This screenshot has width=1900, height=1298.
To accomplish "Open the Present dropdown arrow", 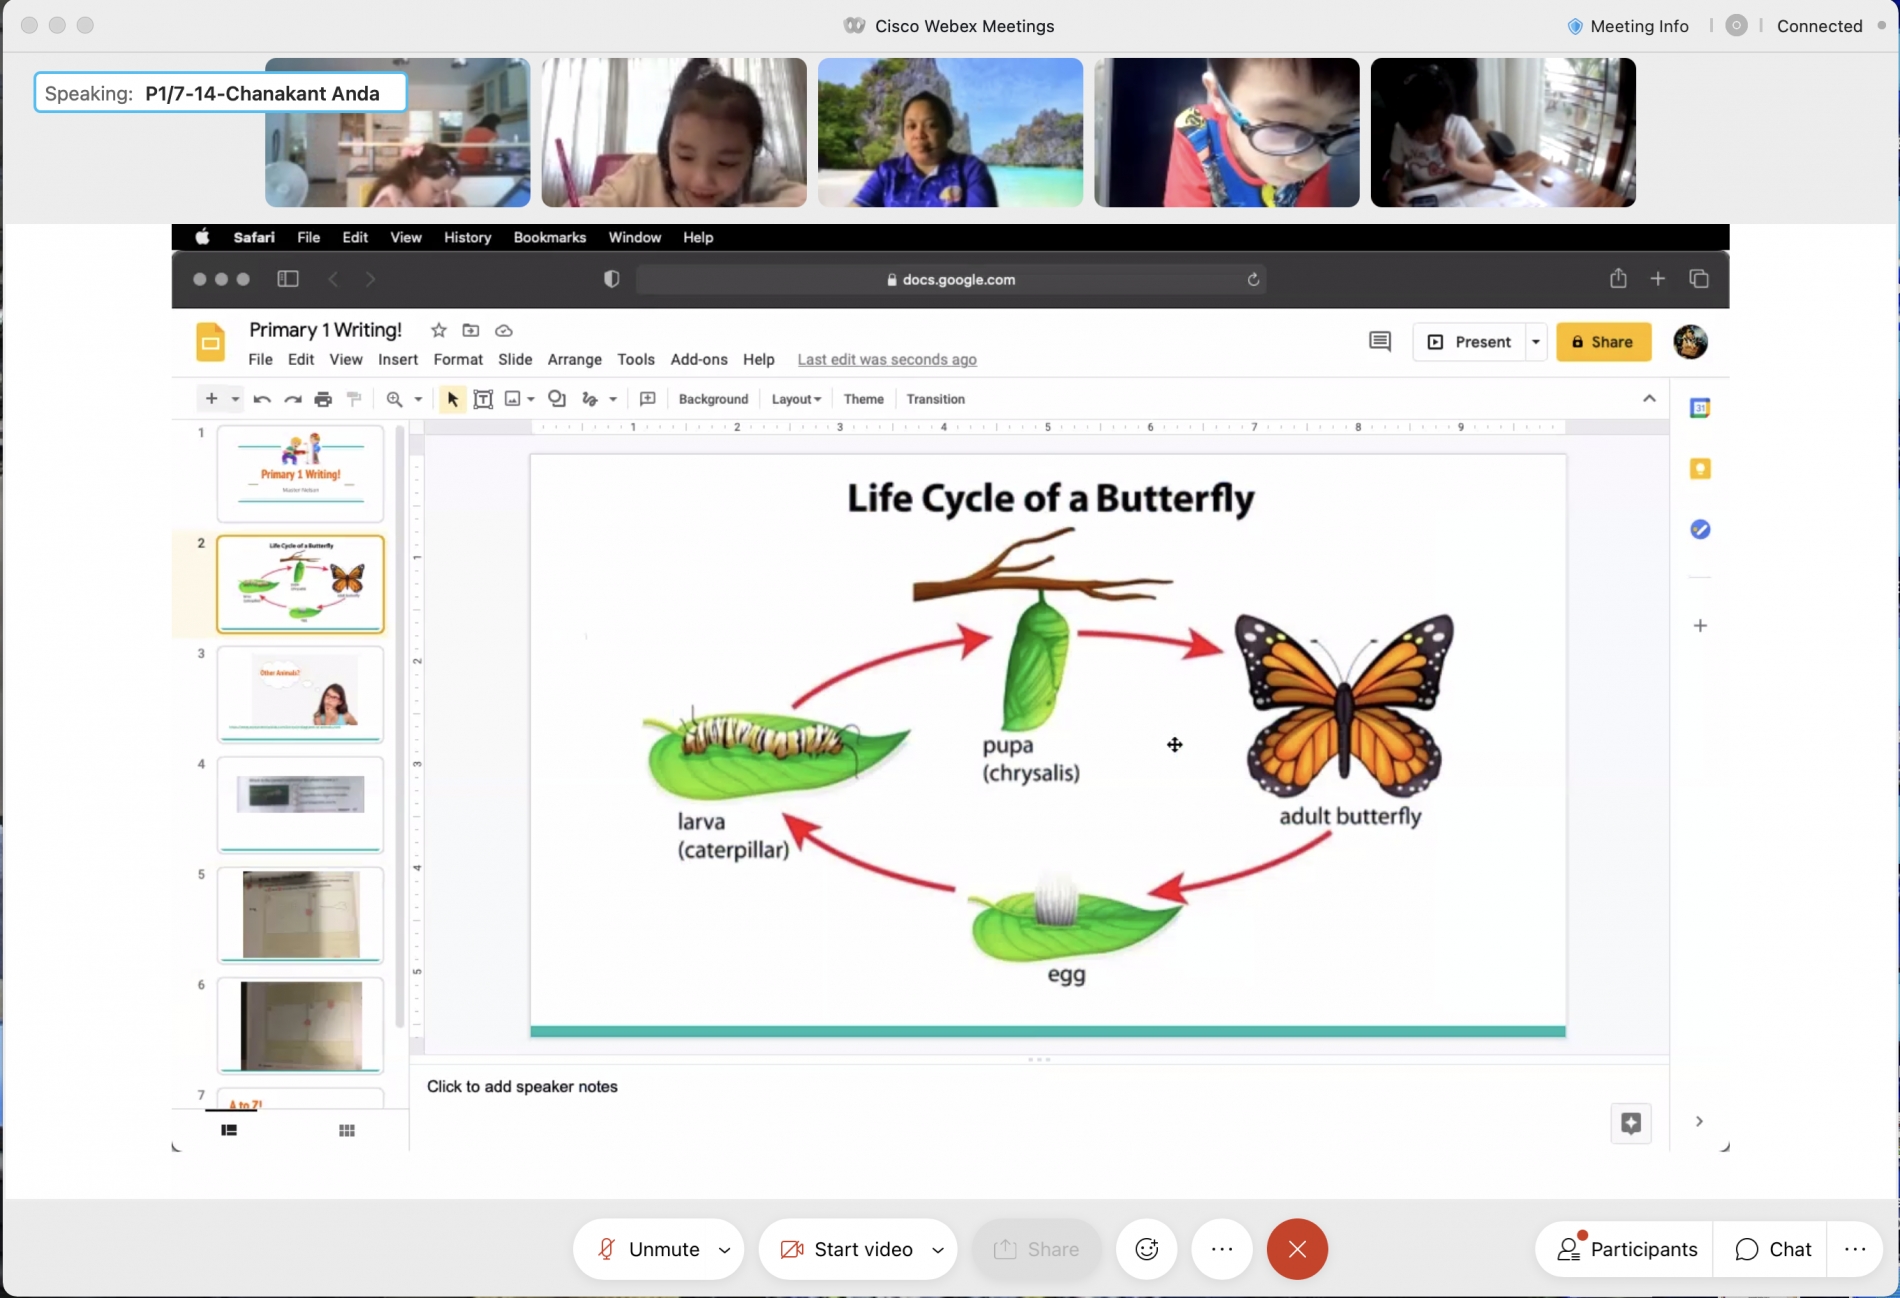I will [1536, 342].
